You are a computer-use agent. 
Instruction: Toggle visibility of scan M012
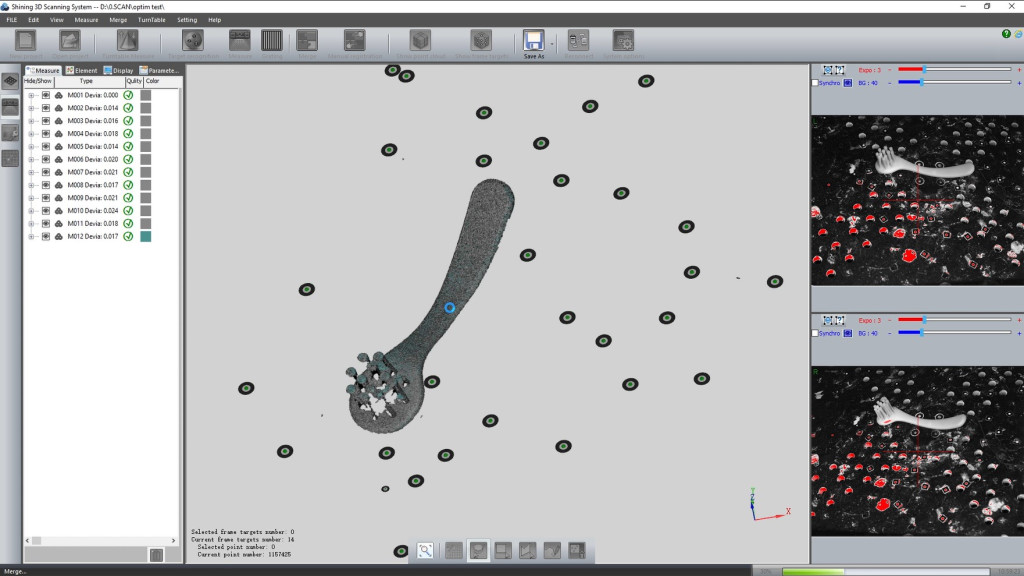pos(46,237)
